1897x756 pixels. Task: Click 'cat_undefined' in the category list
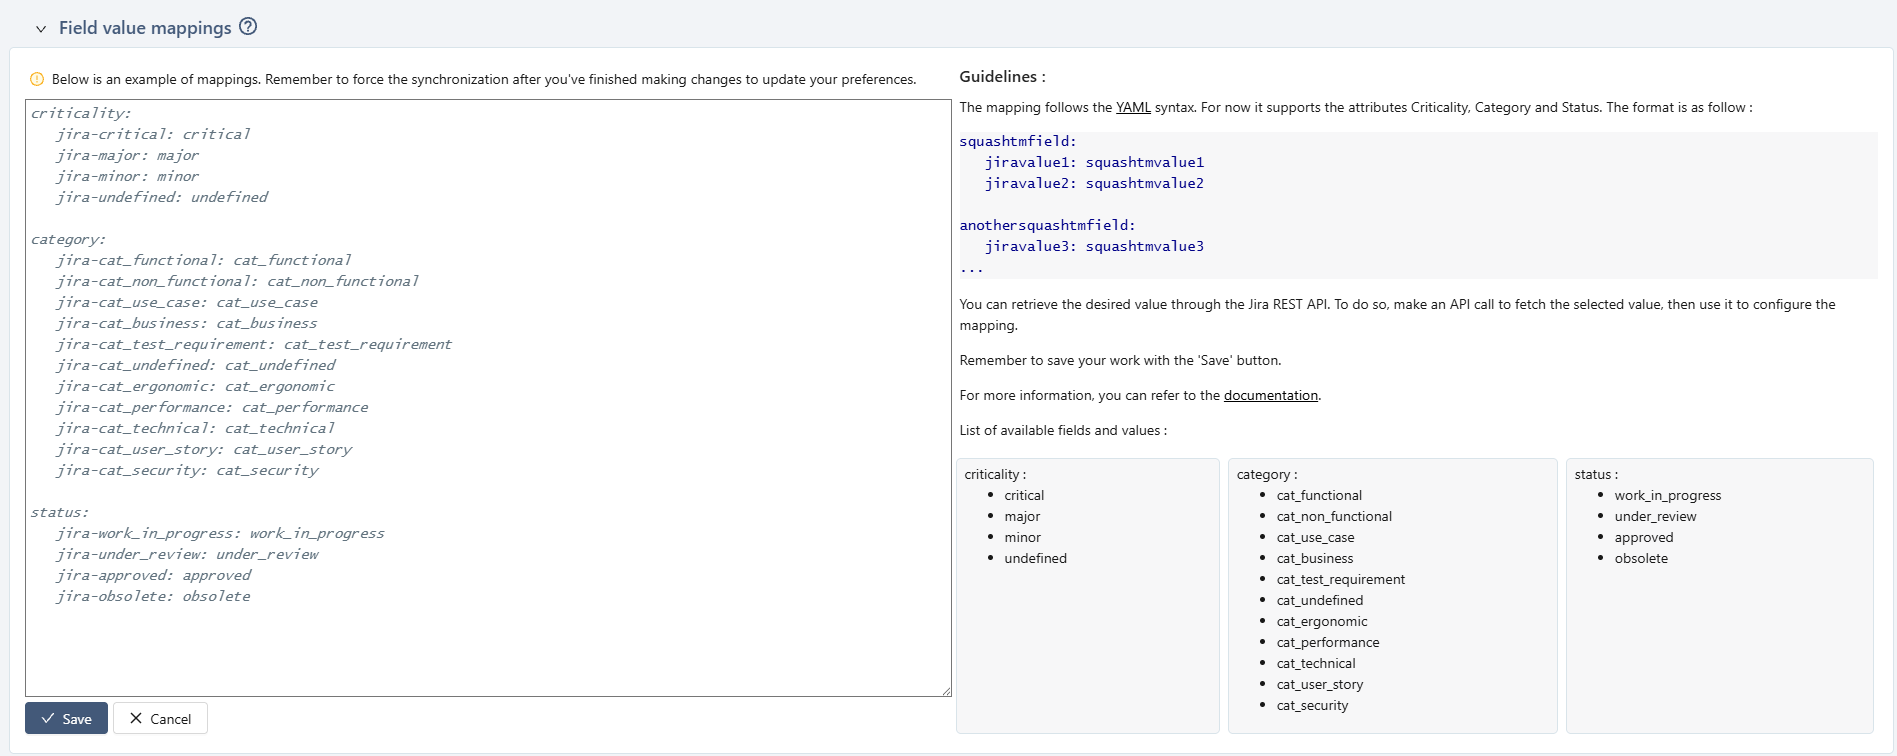[1319, 600]
